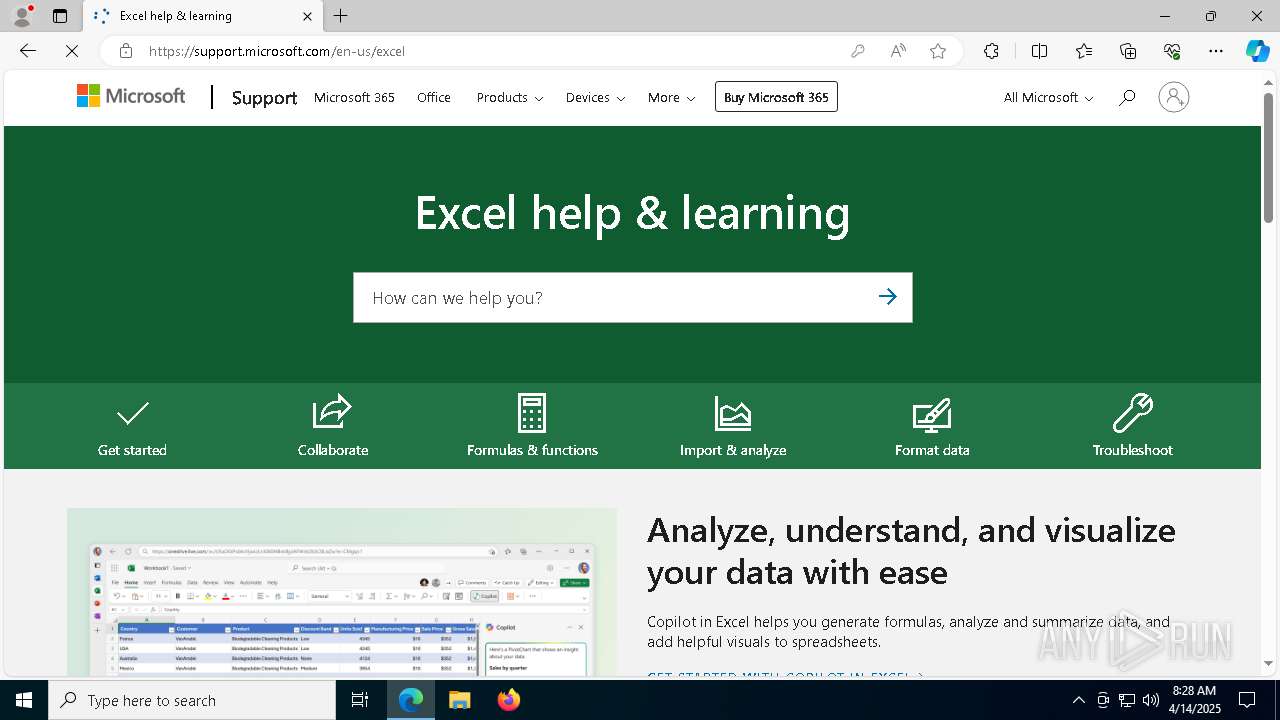Open the Formulas & functions calculator icon
This screenshot has height=720, width=1280.
(x=532, y=412)
